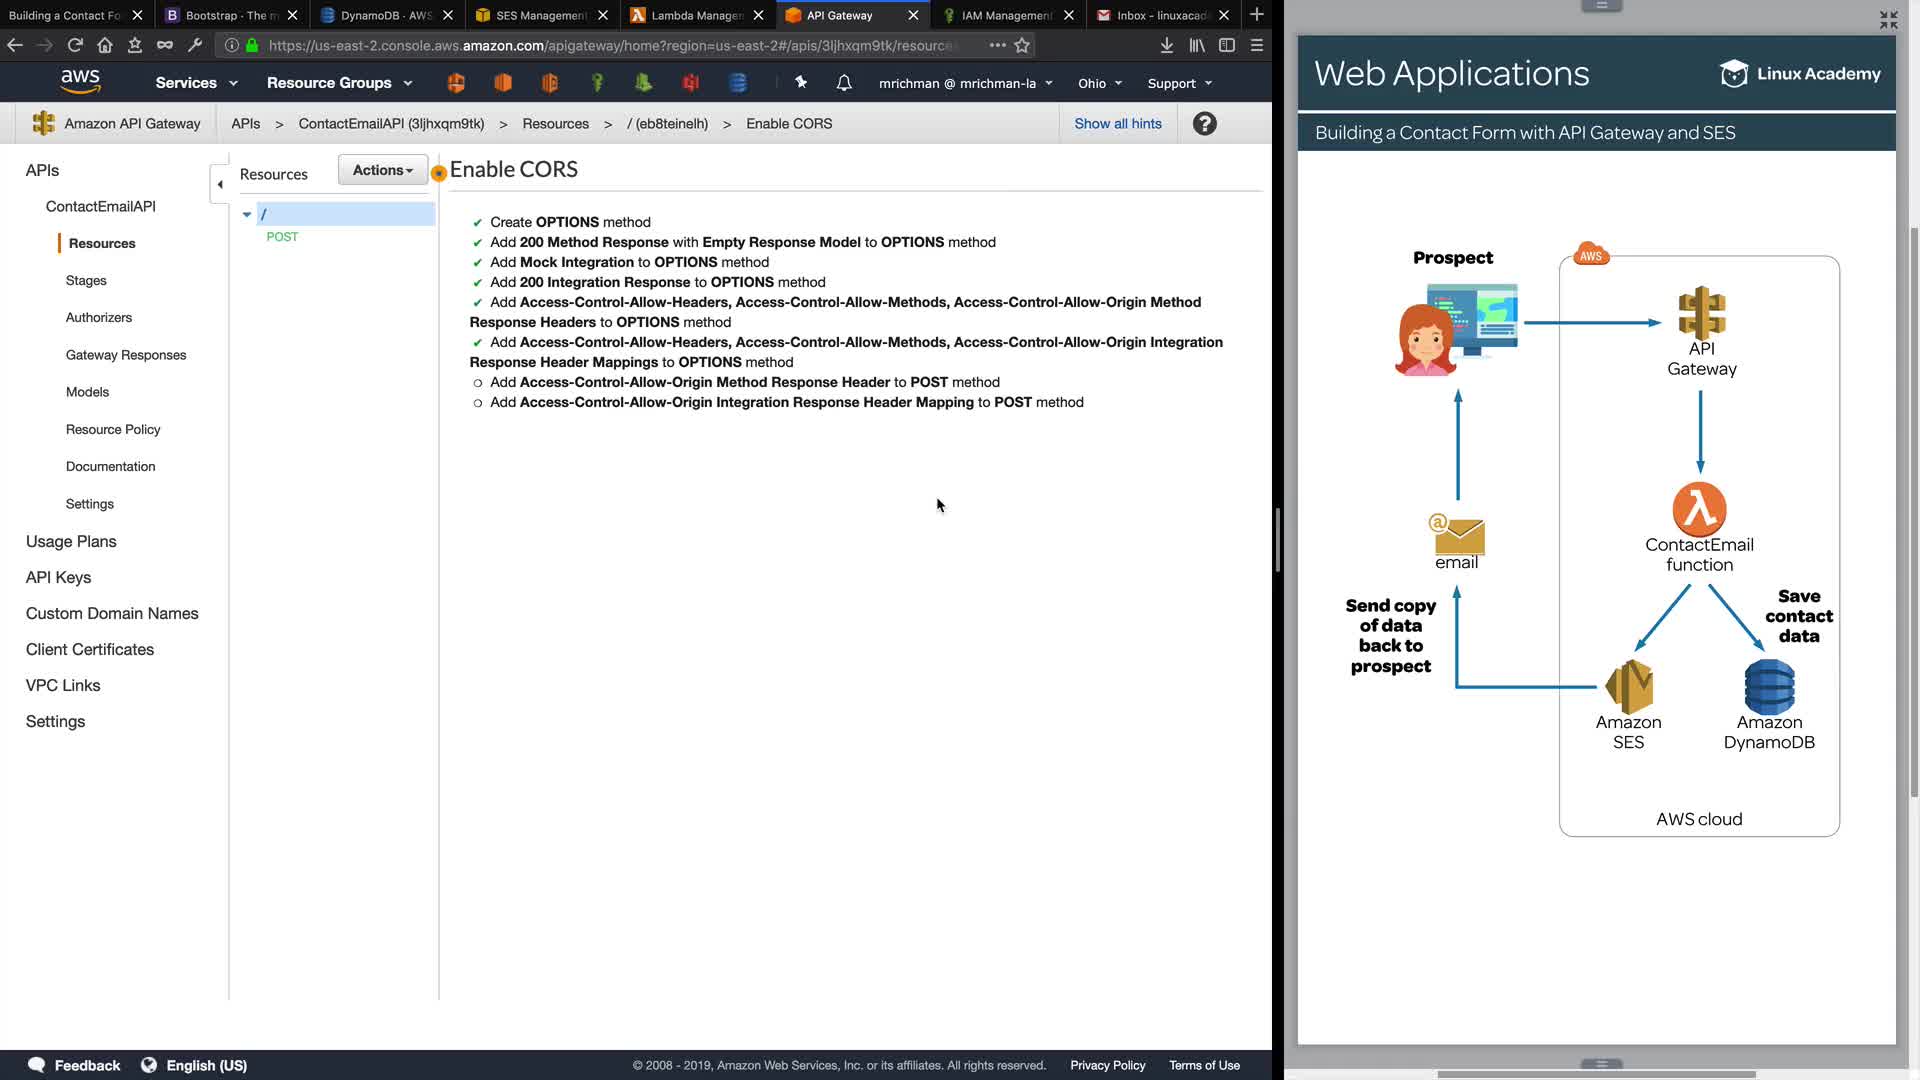Open the notifications bell icon
This screenshot has height=1080, width=1920.
(x=844, y=83)
